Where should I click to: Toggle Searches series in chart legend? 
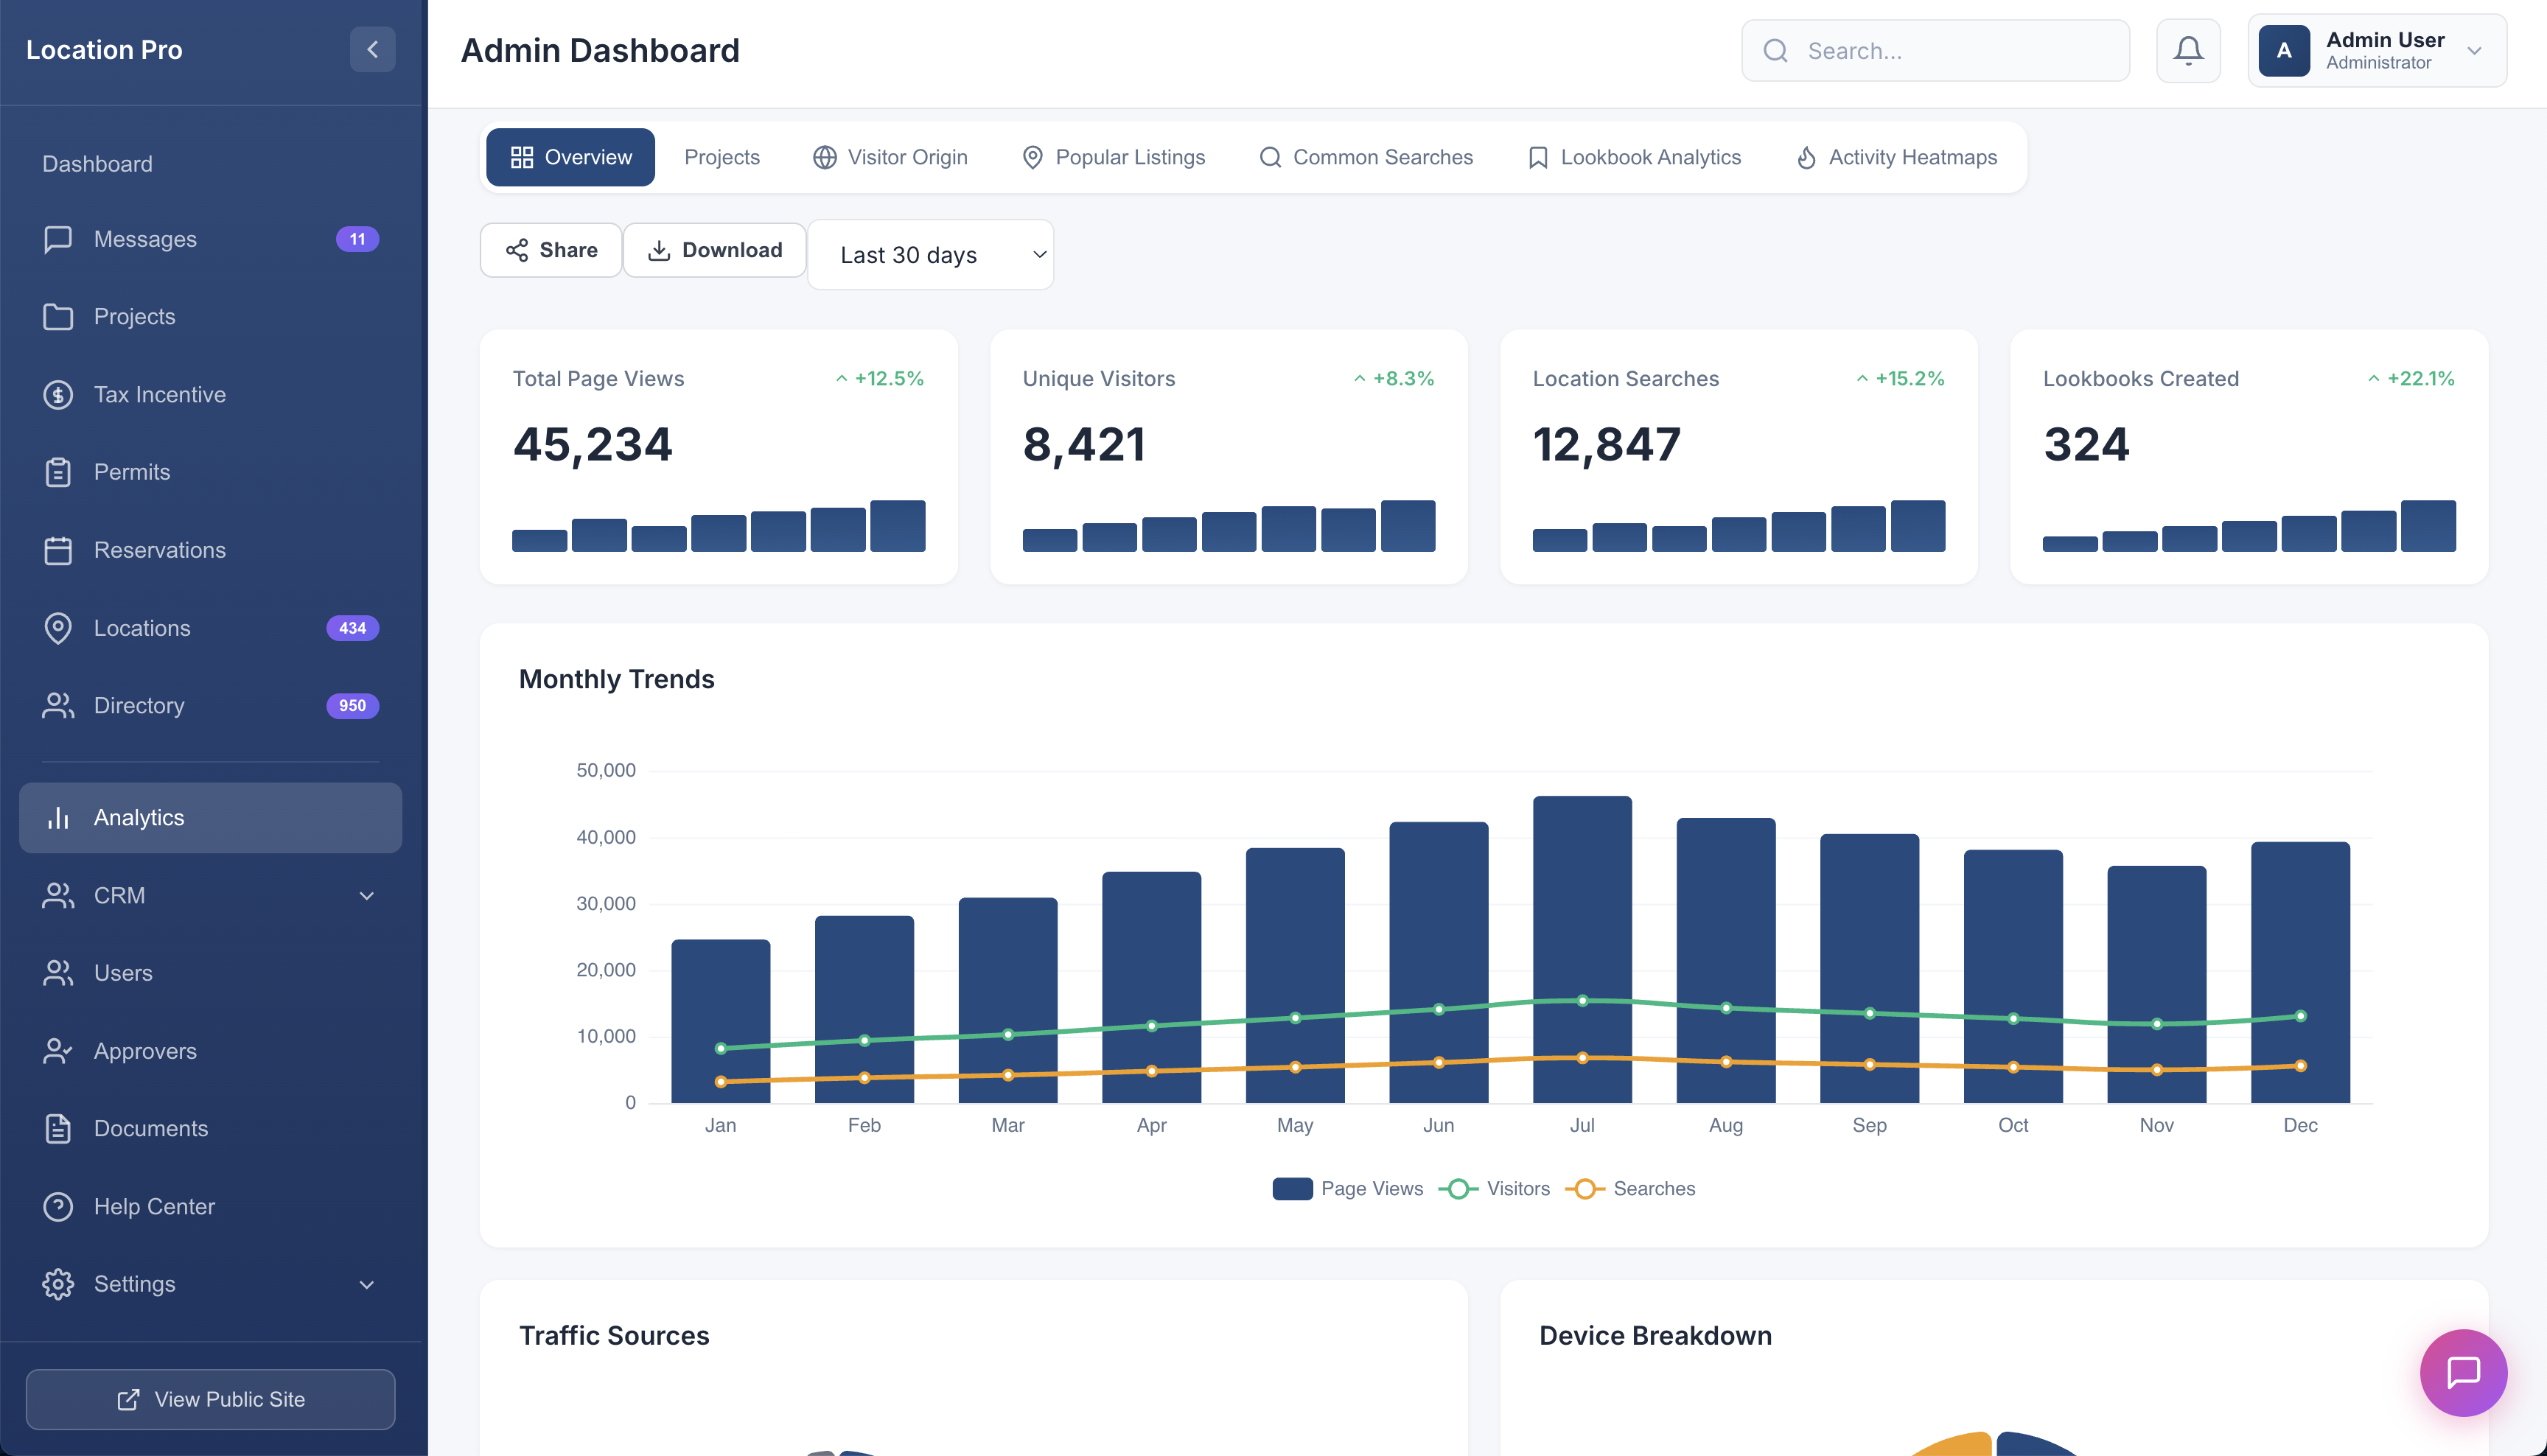pos(1630,1189)
